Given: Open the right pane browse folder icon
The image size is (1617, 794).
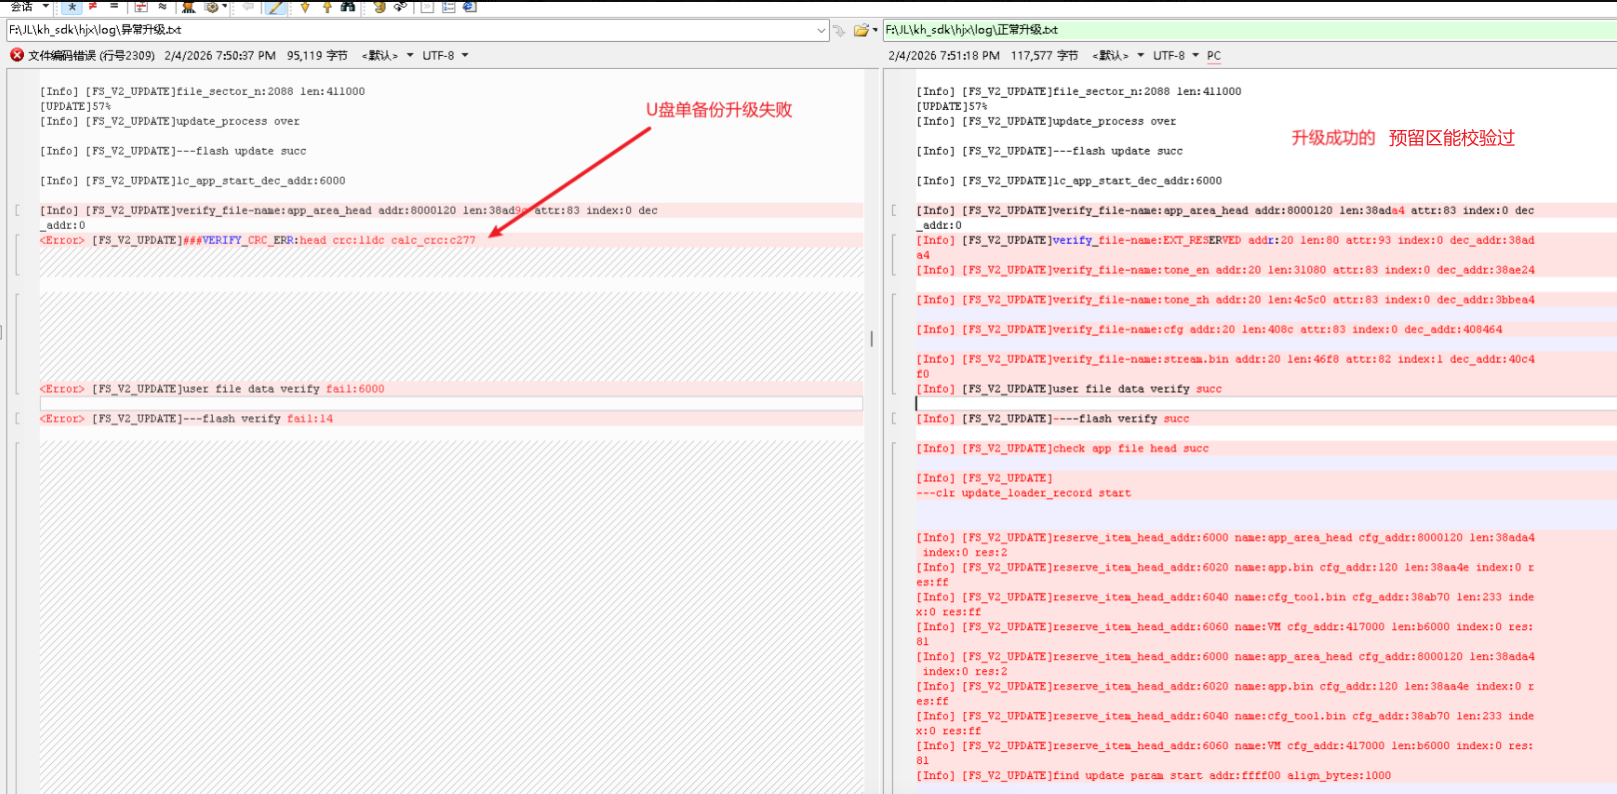Looking at the screenshot, I should click(860, 30).
